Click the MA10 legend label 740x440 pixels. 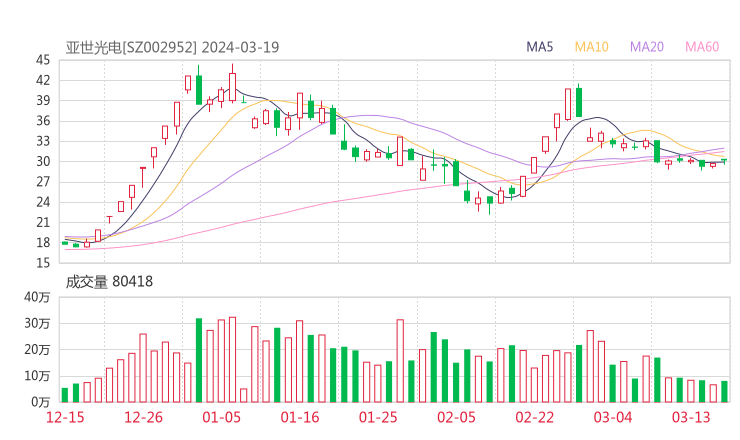coord(591,47)
